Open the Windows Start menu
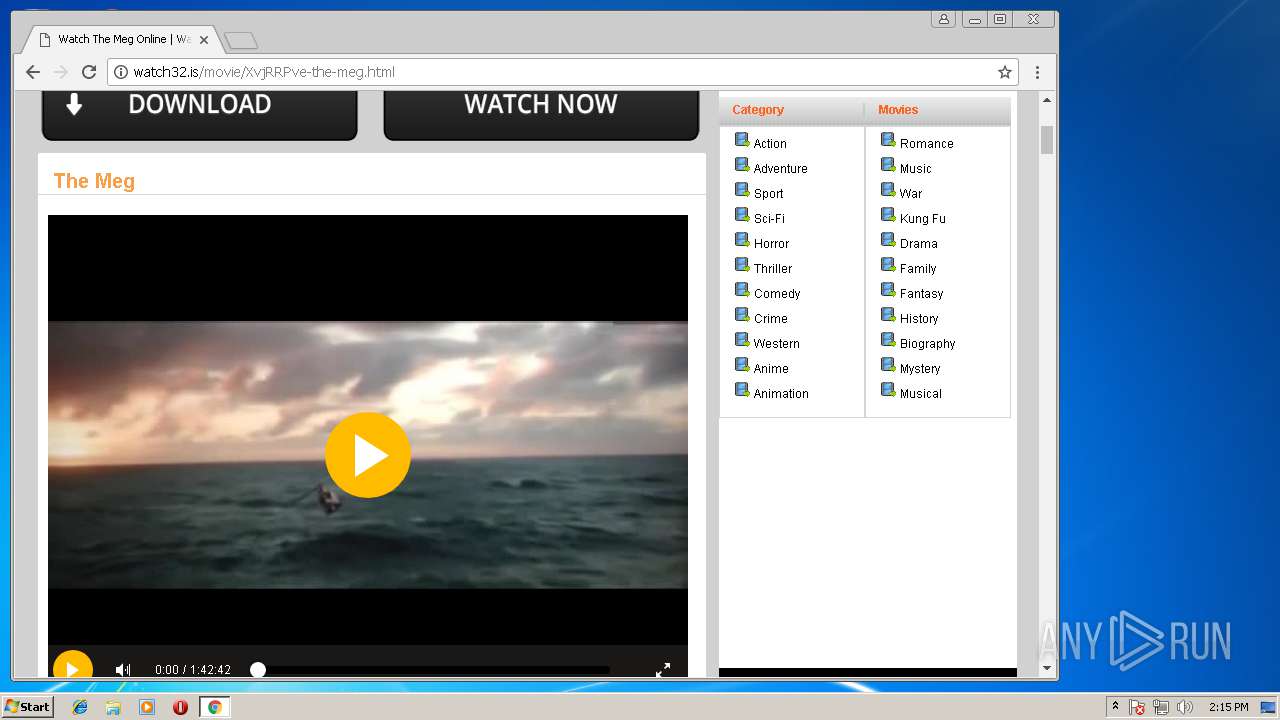This screenshot has height=720, width=1280. point(28,707)
